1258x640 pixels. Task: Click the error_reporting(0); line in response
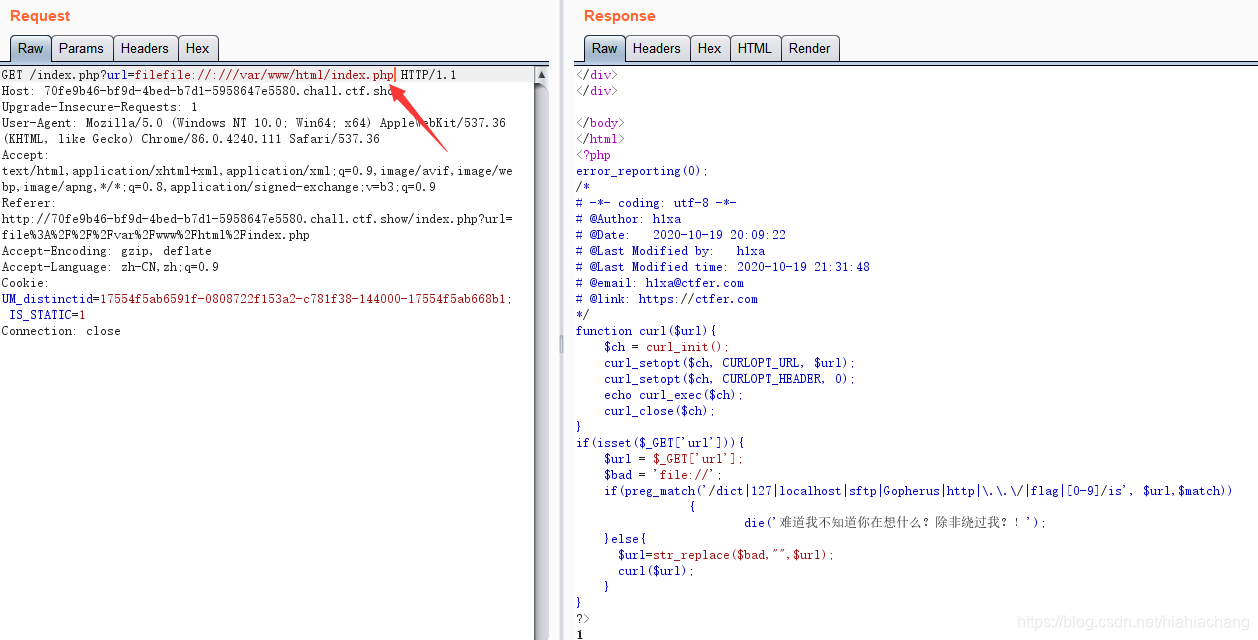642,171
